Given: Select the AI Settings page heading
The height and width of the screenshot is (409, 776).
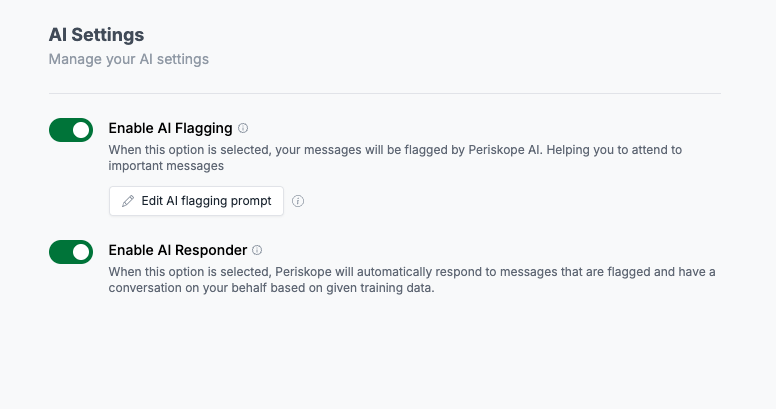Looking at the screenshot, I should pyautogui.click(x=97, y=35).
